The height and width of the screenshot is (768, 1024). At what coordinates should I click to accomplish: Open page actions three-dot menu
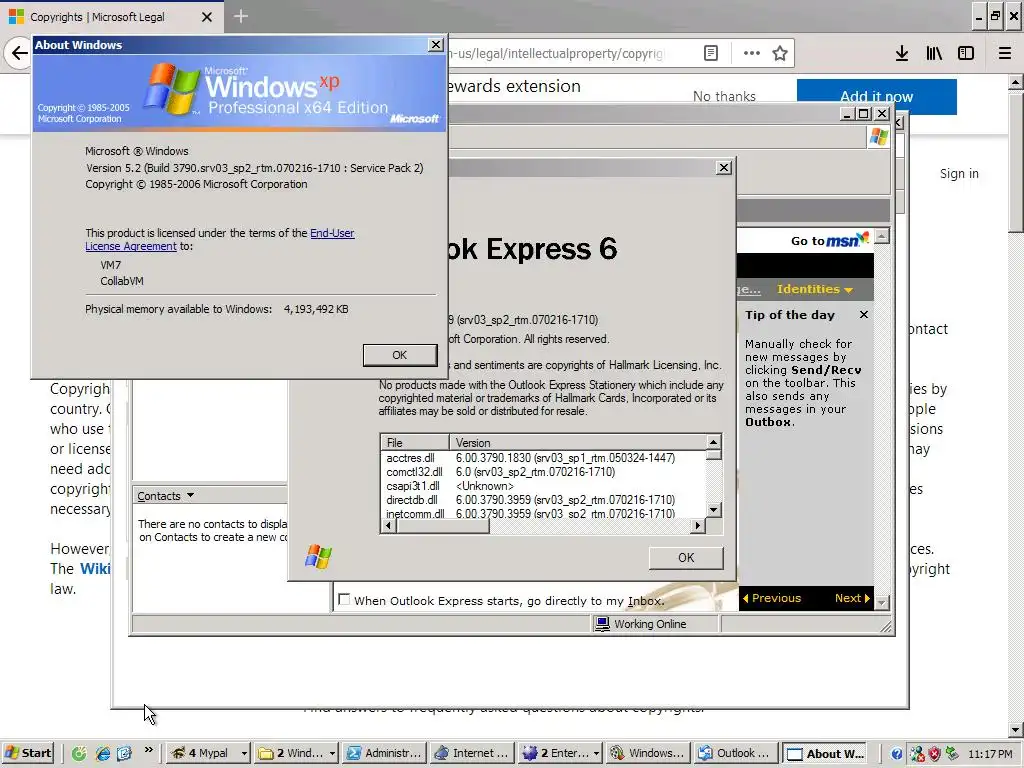click(752, 54)
